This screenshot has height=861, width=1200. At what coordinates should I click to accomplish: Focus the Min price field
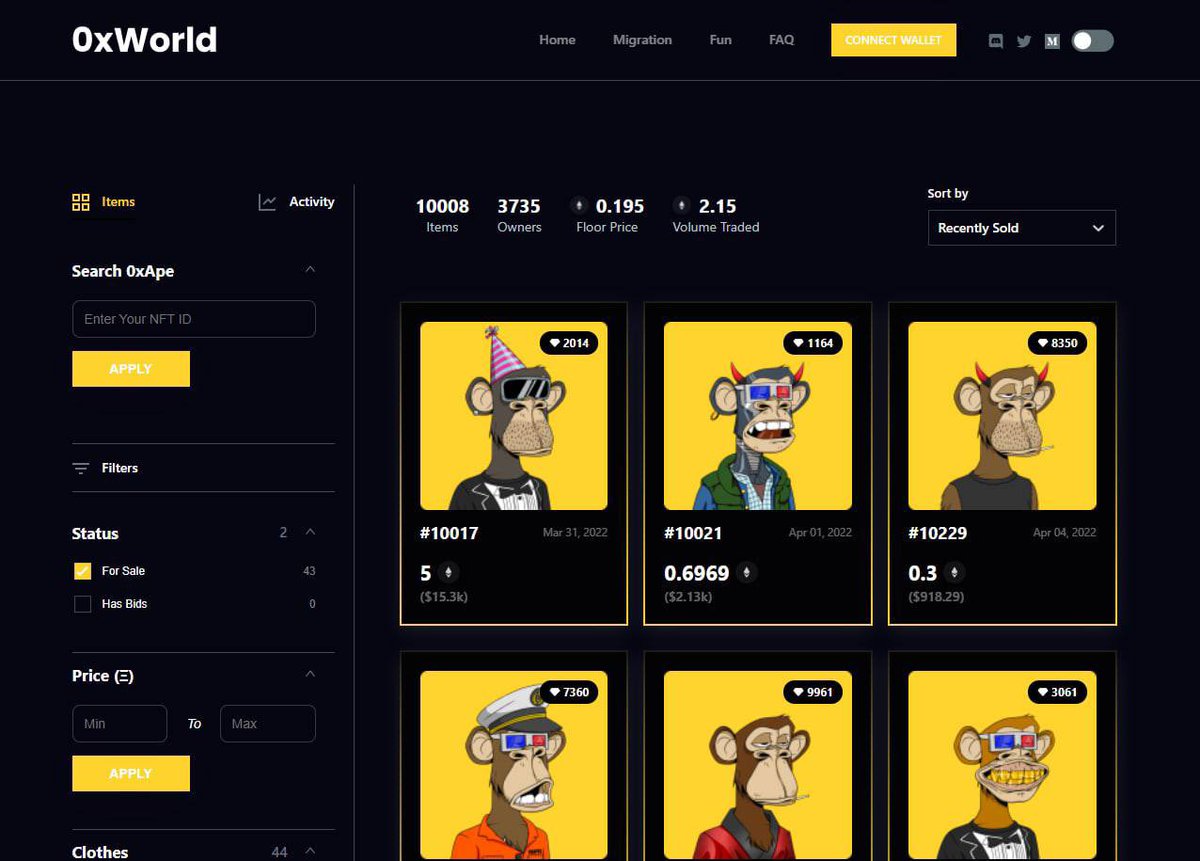pos(120,724)
